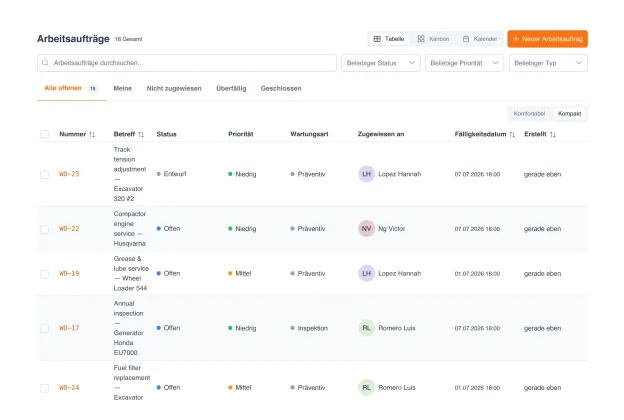Screen dimensions: 624x420
Task: Click Annual inspection subject text
Action: pos(129,328)
